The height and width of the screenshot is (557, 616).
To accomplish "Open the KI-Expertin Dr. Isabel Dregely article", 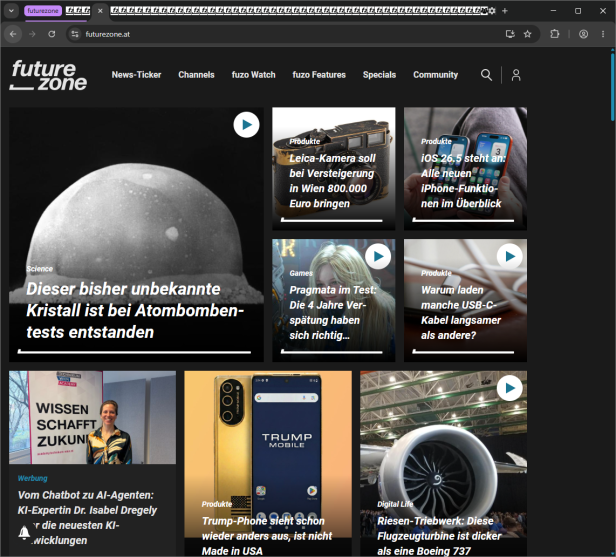I will pos(87,517).
